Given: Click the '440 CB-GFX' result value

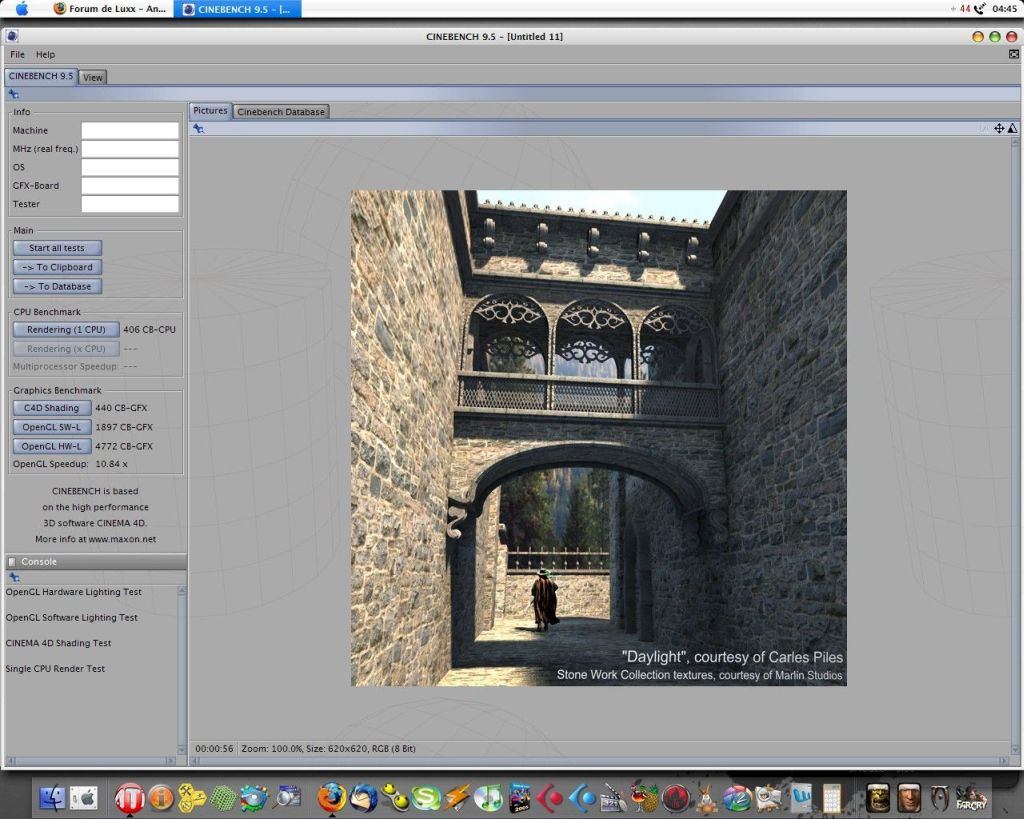Looking at the screenshot, I should point(121,408).
